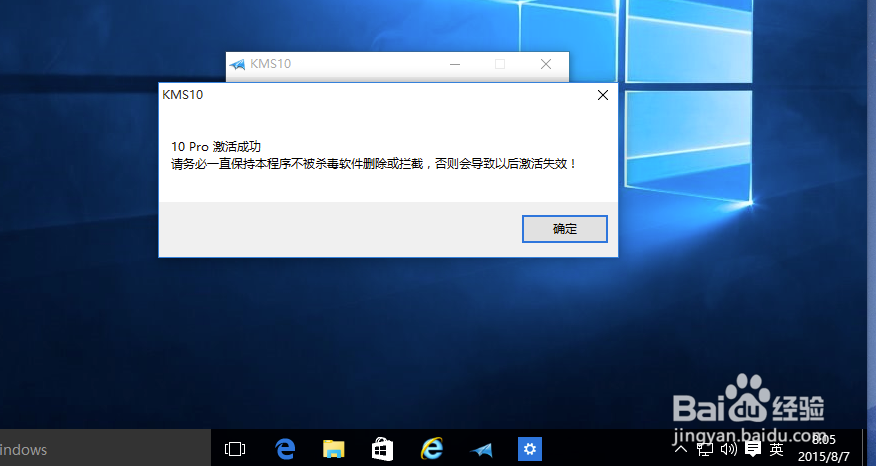Open File Explorer from the taskbar
Image resolution: width=876 pixels, height=466 pixels.
pos(334,449)
